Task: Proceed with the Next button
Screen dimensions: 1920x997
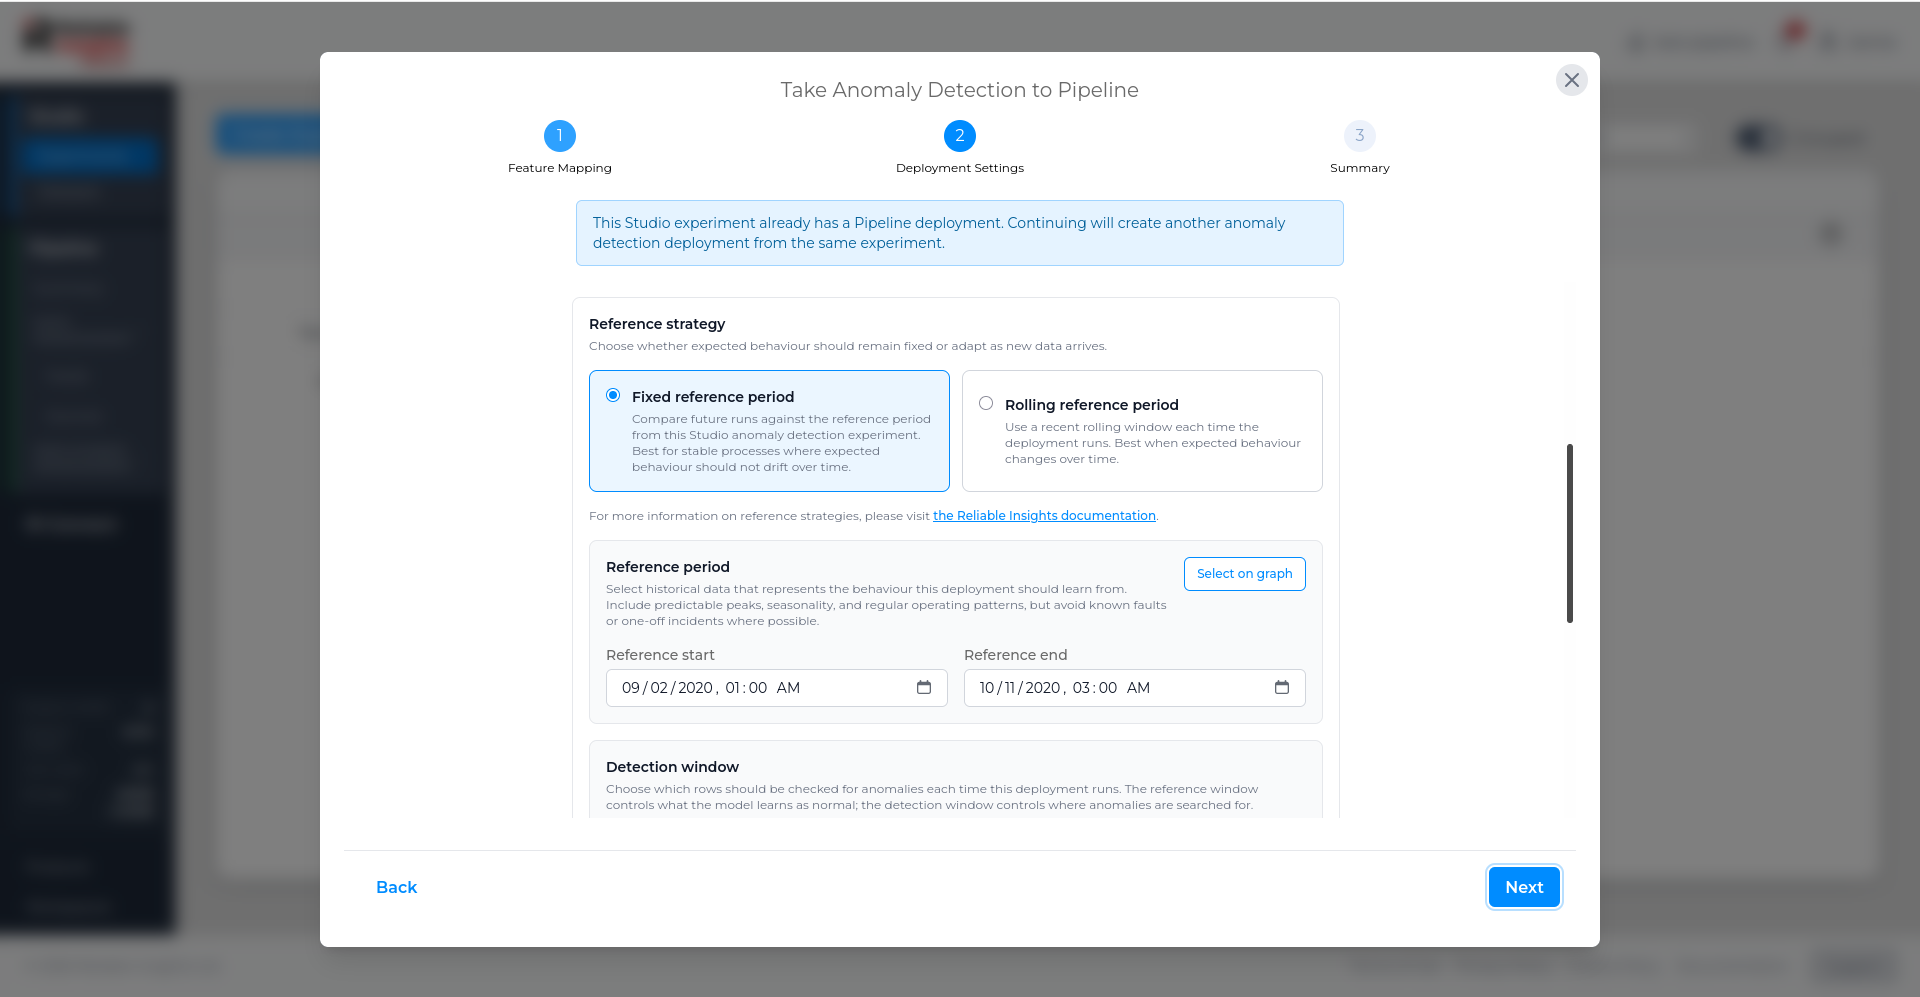Action: pos(1524,887)
